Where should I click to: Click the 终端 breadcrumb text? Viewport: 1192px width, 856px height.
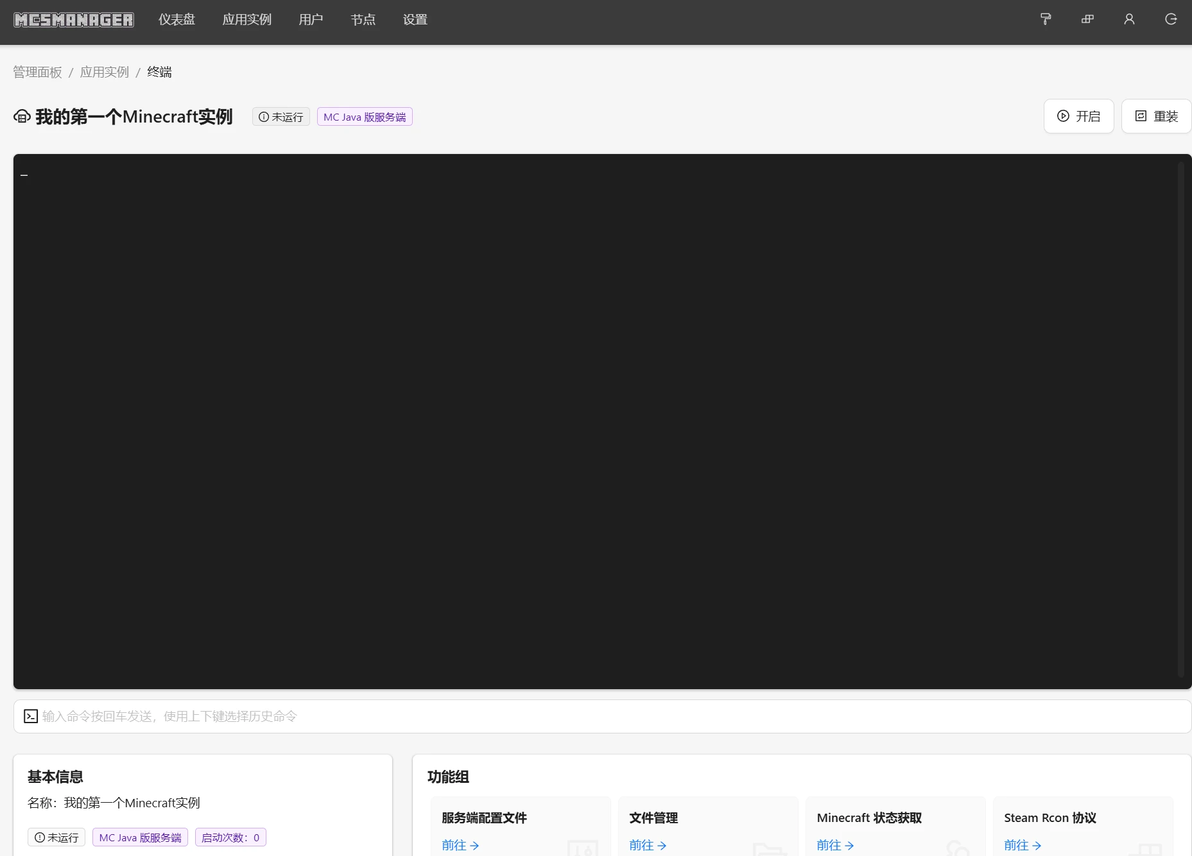pyautogui.click(x=159, y=72)
